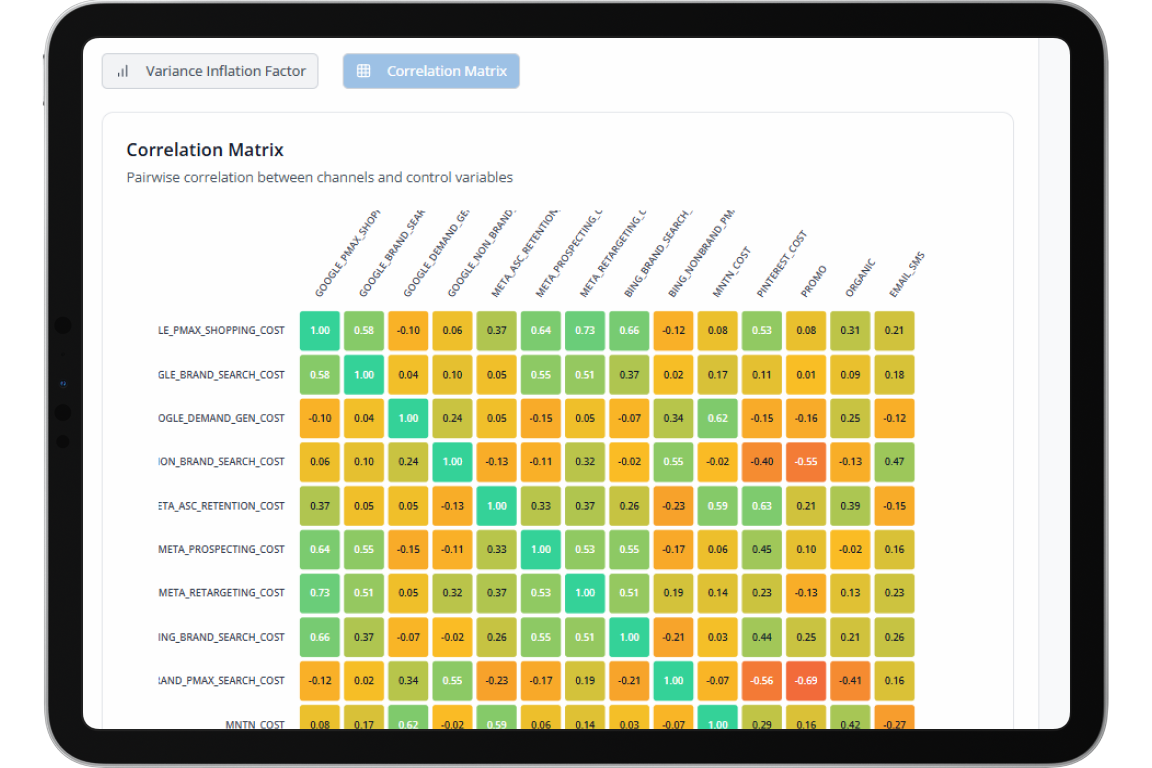This screenshot has width=1152, height=768.
Task: Click 0.14 in the META_RETARGETING_COST row
Action: pos(718,592)
